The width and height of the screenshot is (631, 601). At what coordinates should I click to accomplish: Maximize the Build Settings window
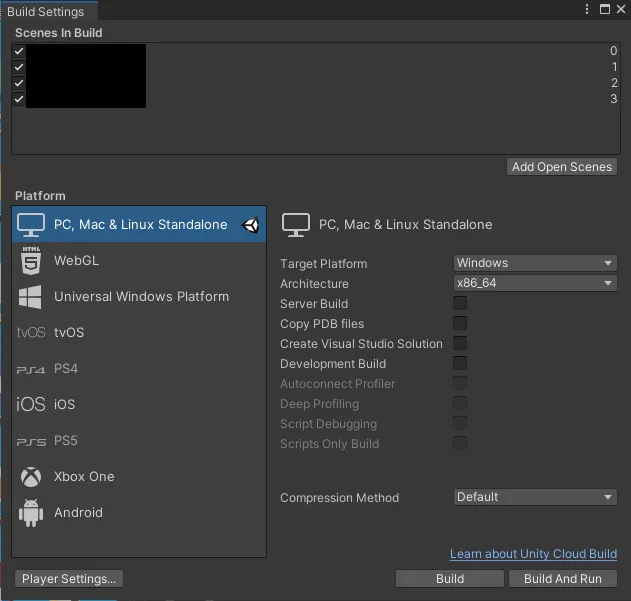point(604,9)
